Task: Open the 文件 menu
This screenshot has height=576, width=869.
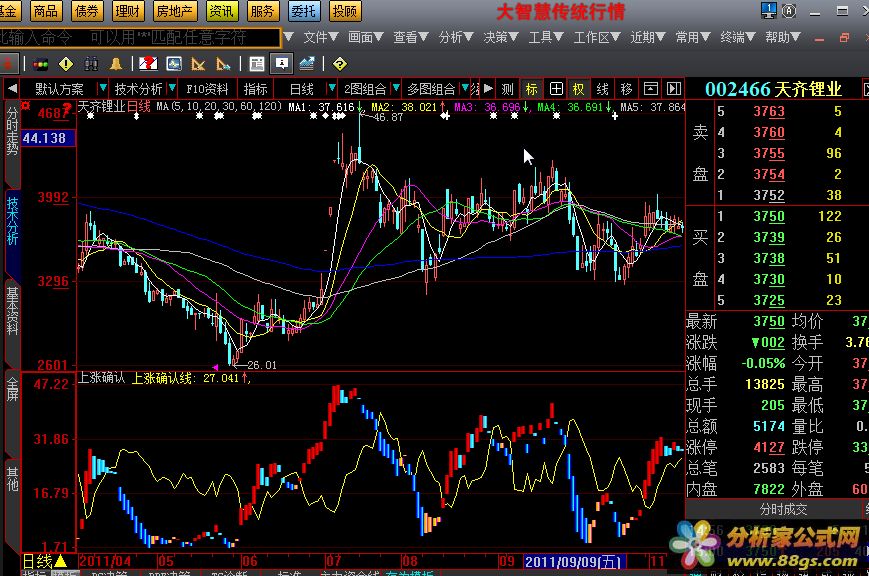Action: point(320,37)
